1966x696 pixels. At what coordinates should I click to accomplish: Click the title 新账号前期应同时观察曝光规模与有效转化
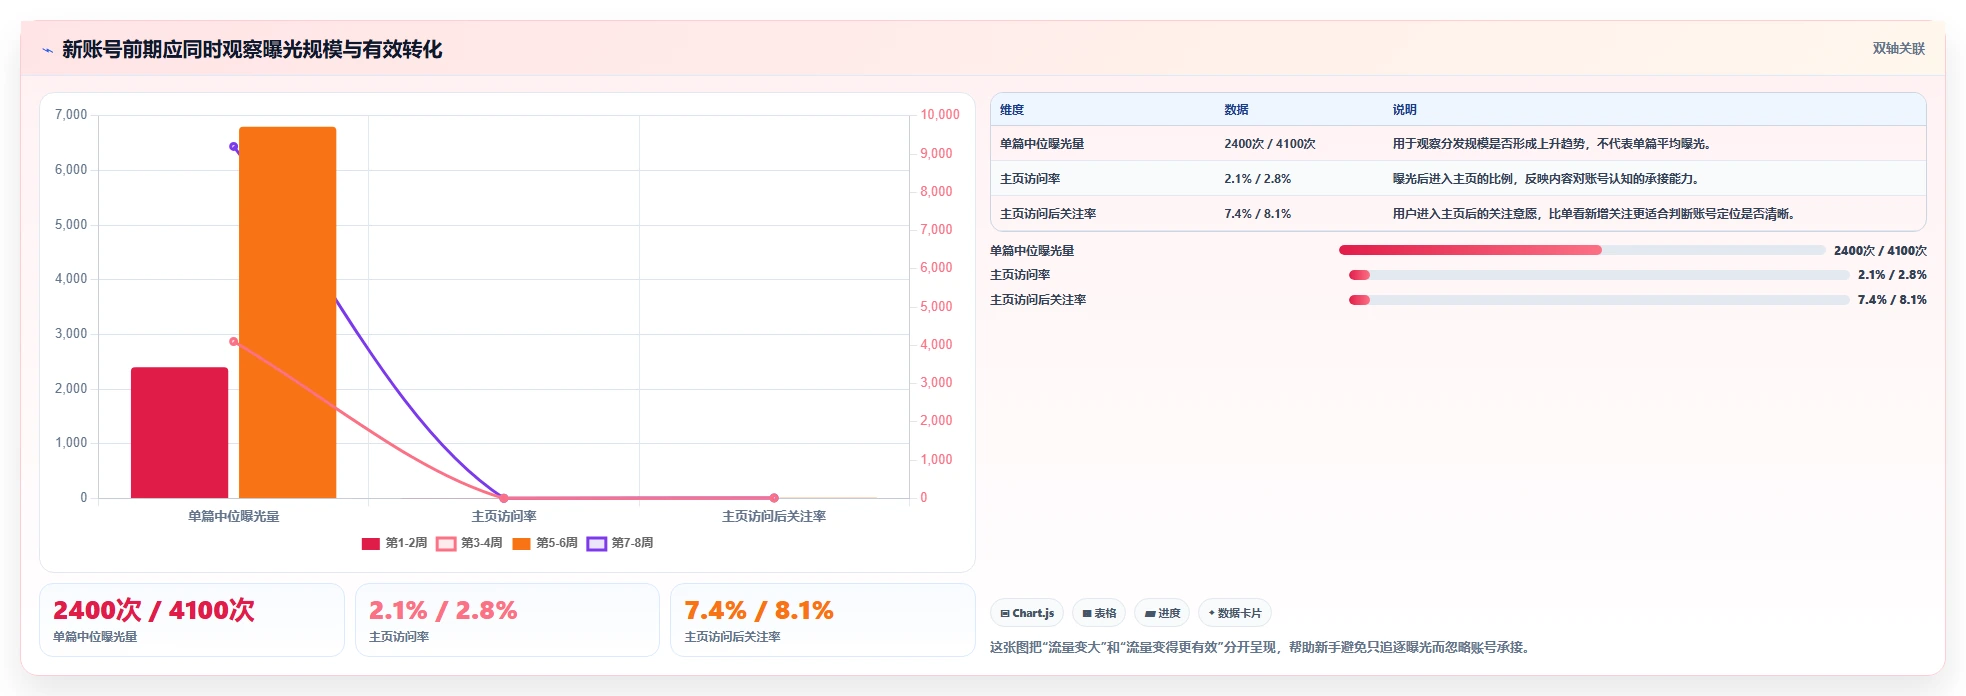pyautogui.click(x=252, y=50)
